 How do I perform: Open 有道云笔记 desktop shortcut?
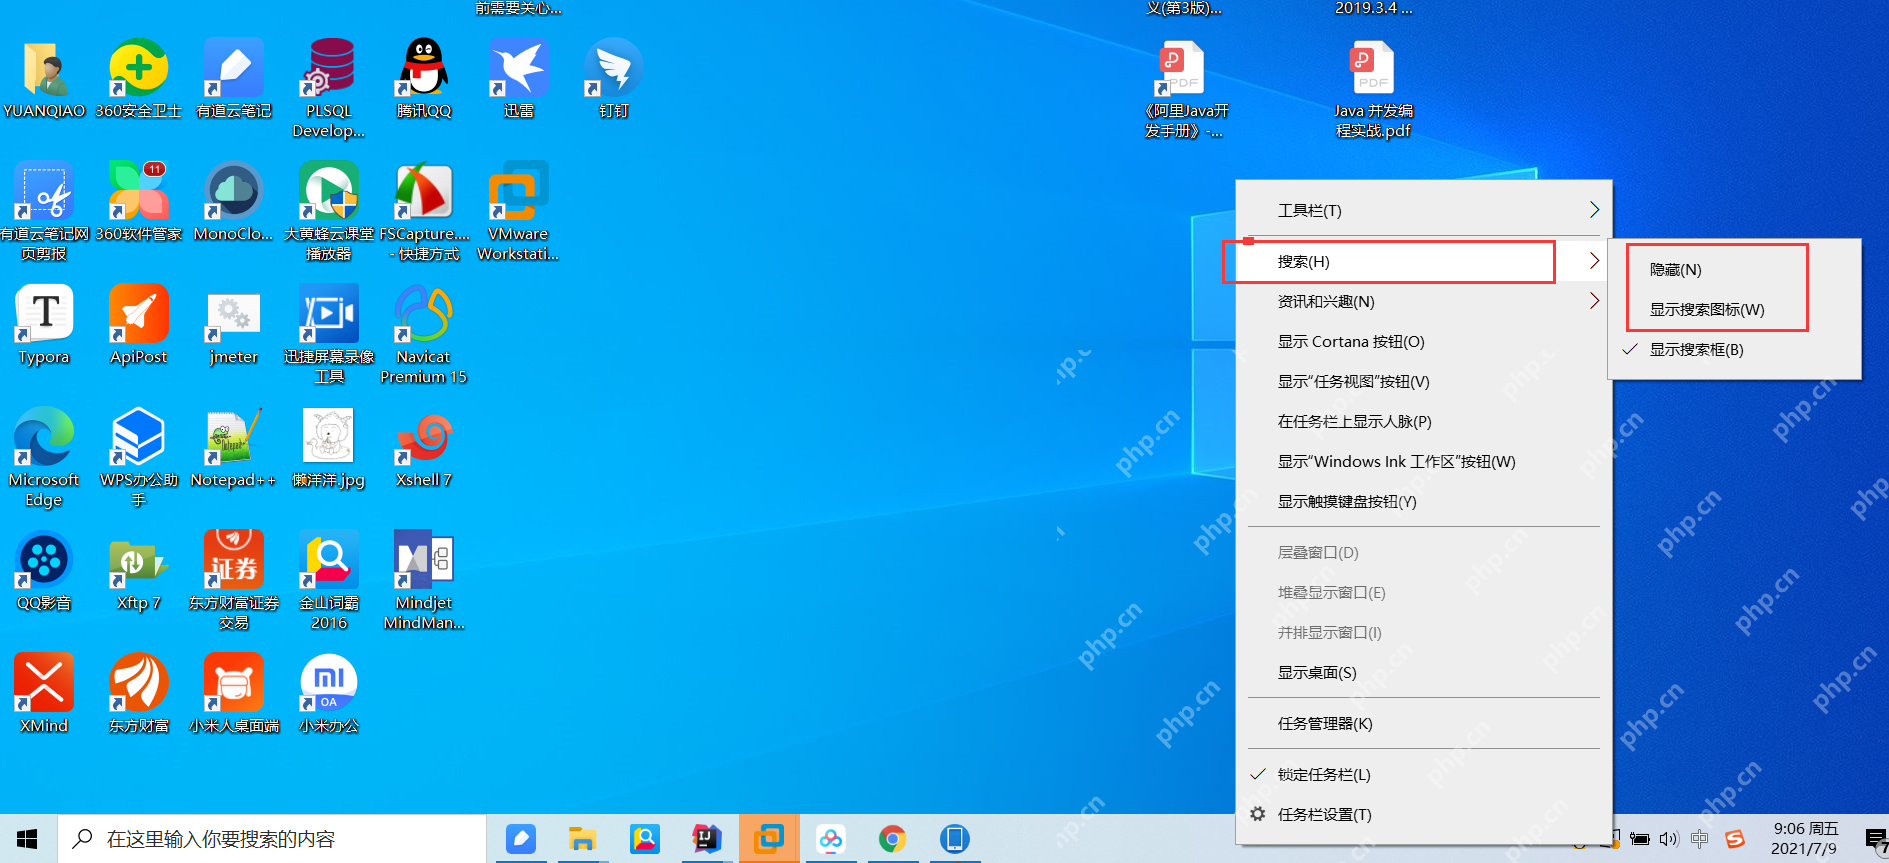click(x=234, y=68)
